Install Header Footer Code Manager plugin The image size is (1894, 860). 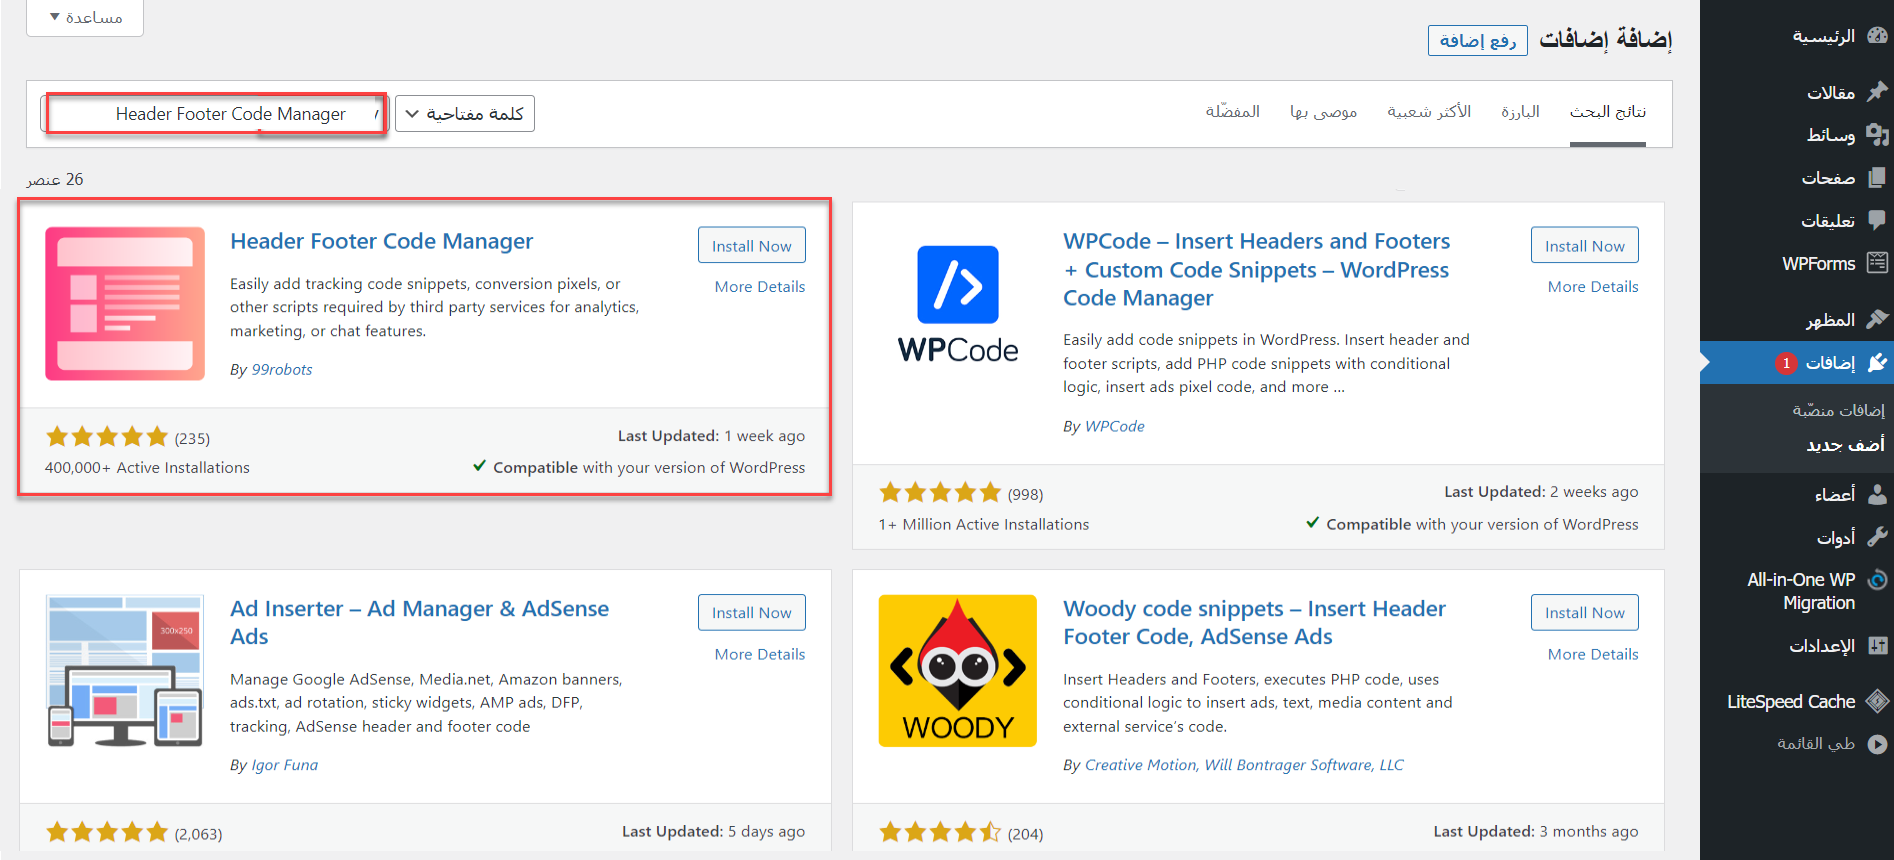coord(751,246)
